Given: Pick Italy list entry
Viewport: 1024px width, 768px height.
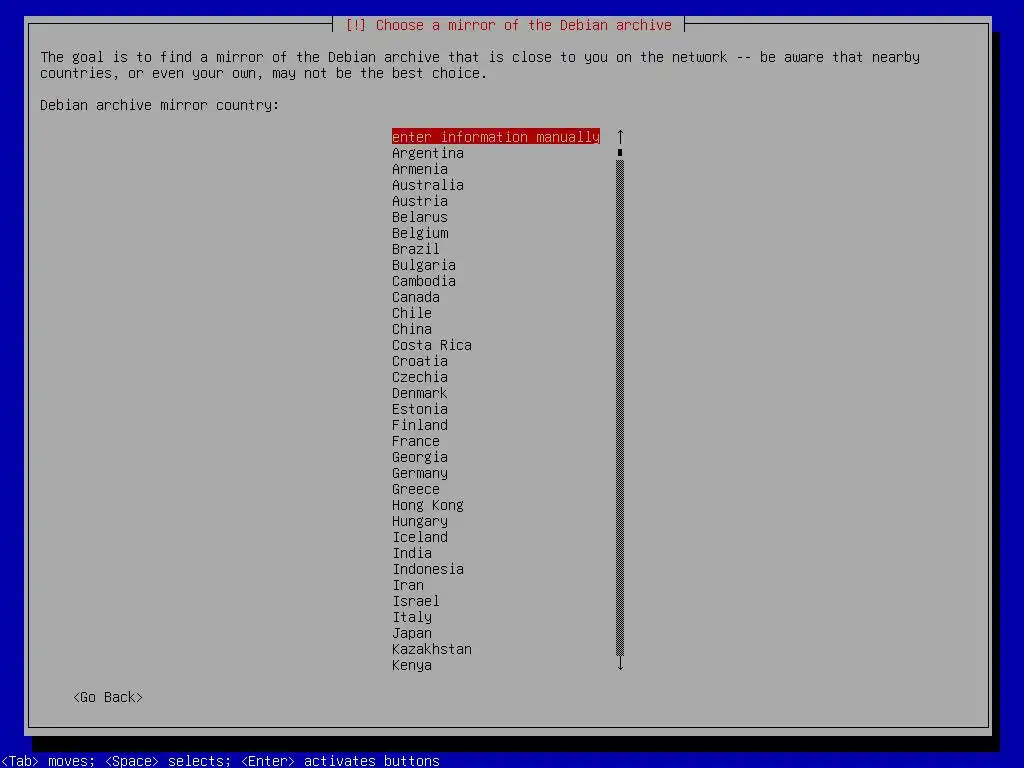Looking at the screenshot, I should pos(411,616).
